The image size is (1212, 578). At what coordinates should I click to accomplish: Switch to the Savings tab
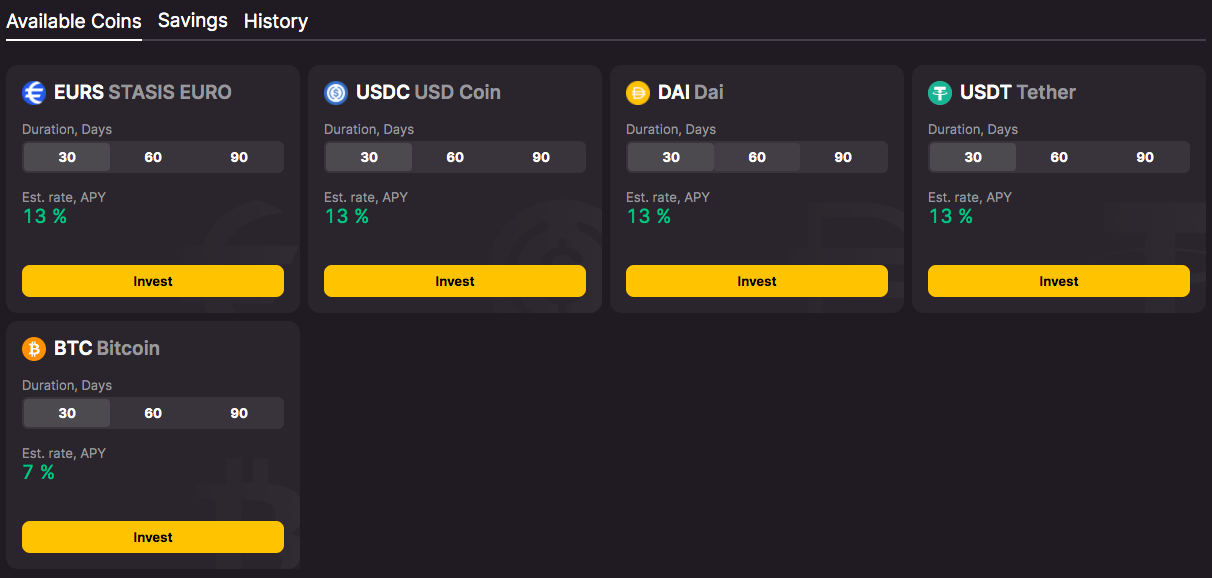pos(193,21)
